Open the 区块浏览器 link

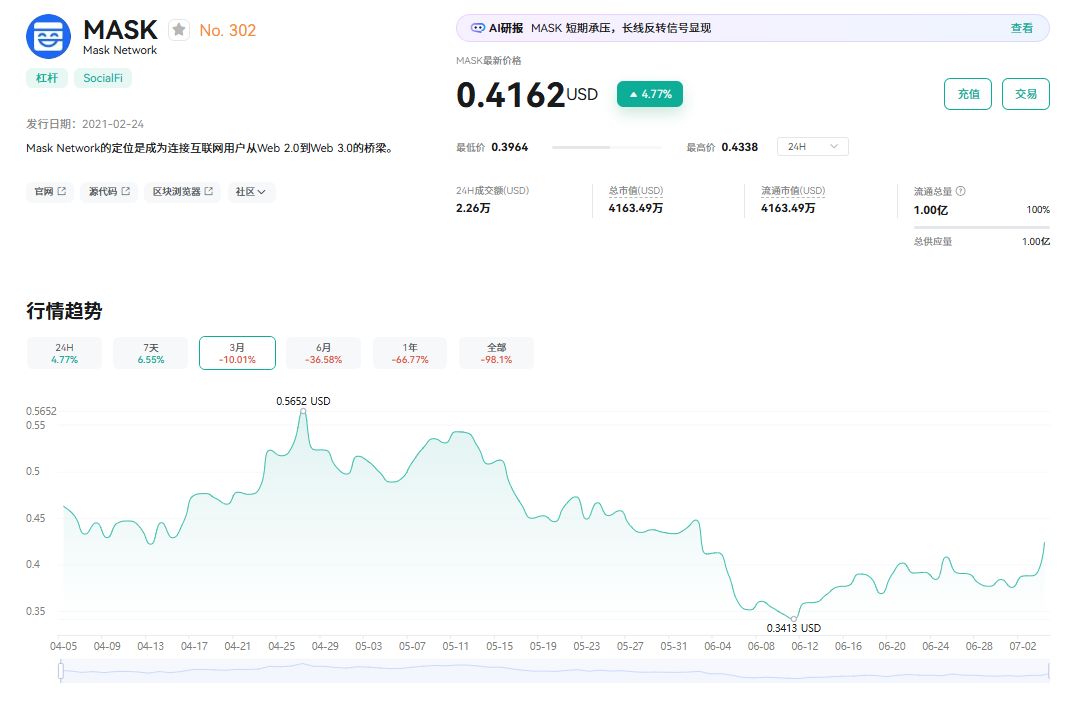click(182, 192)
